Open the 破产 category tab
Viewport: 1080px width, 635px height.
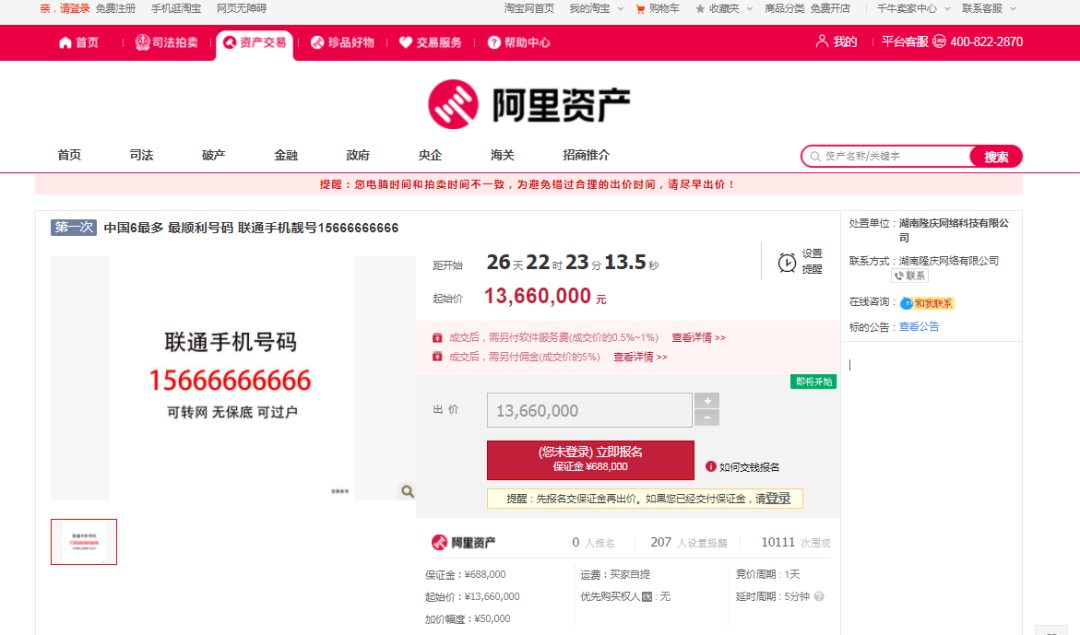pyautogui.click(x=214, y=155)
